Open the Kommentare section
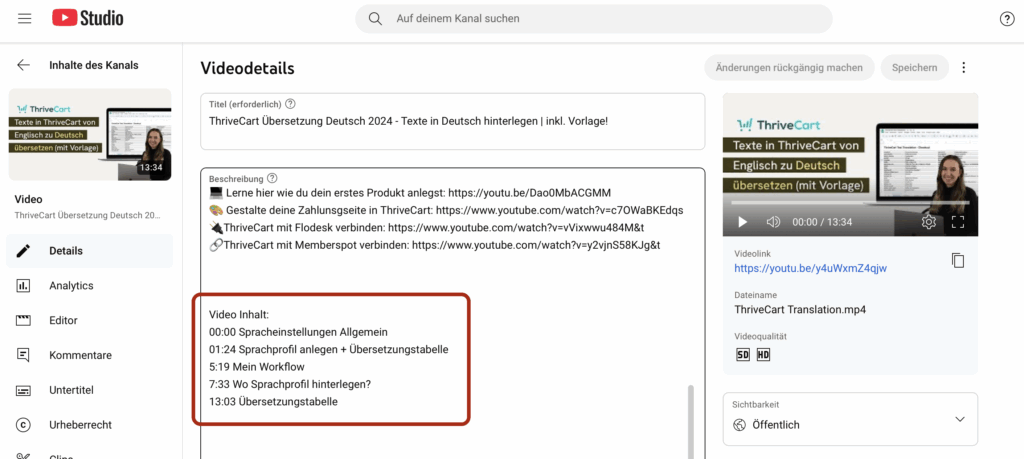Image resolution: width=1024 pixels, height=459 pixels. [x=89, y=355]
